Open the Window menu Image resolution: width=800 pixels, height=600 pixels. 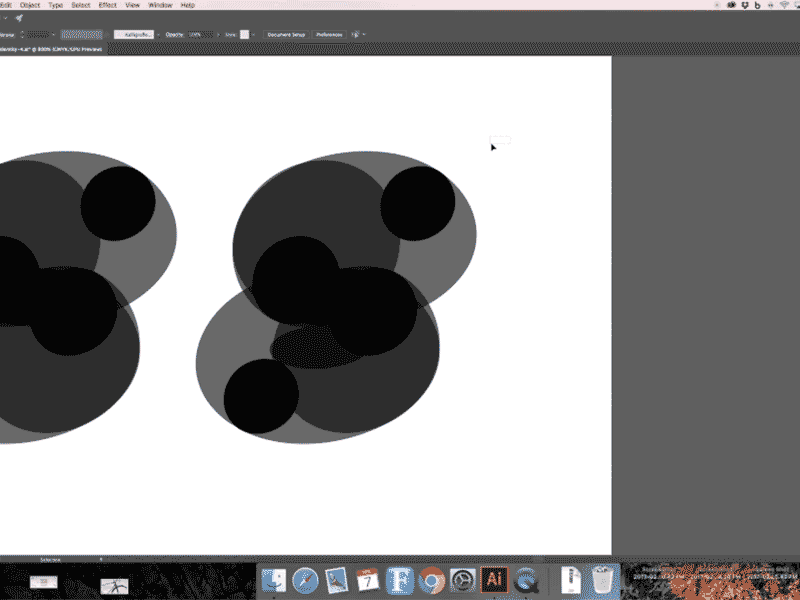155,5
